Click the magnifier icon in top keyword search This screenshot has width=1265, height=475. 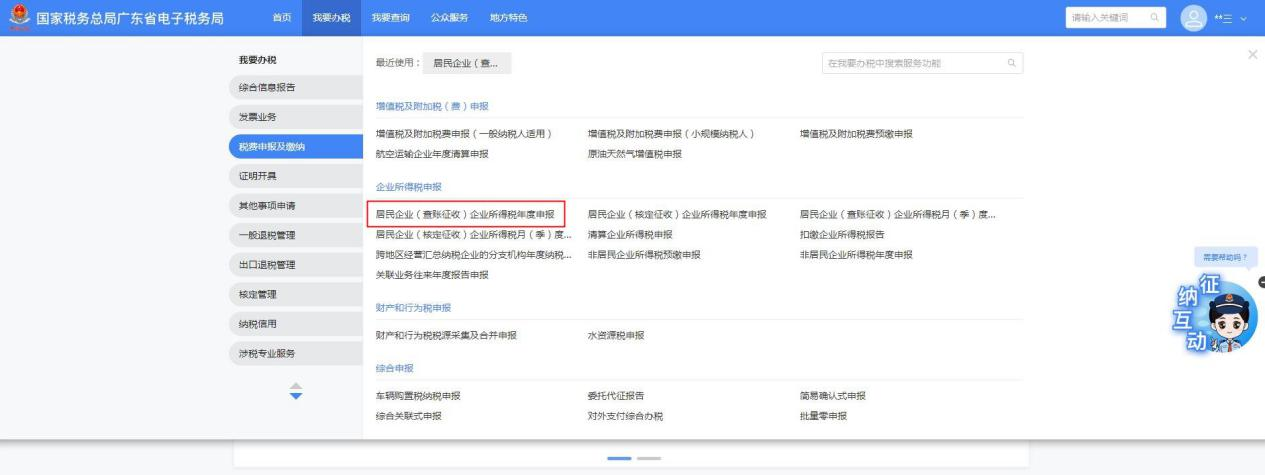tap(1153, 18)
